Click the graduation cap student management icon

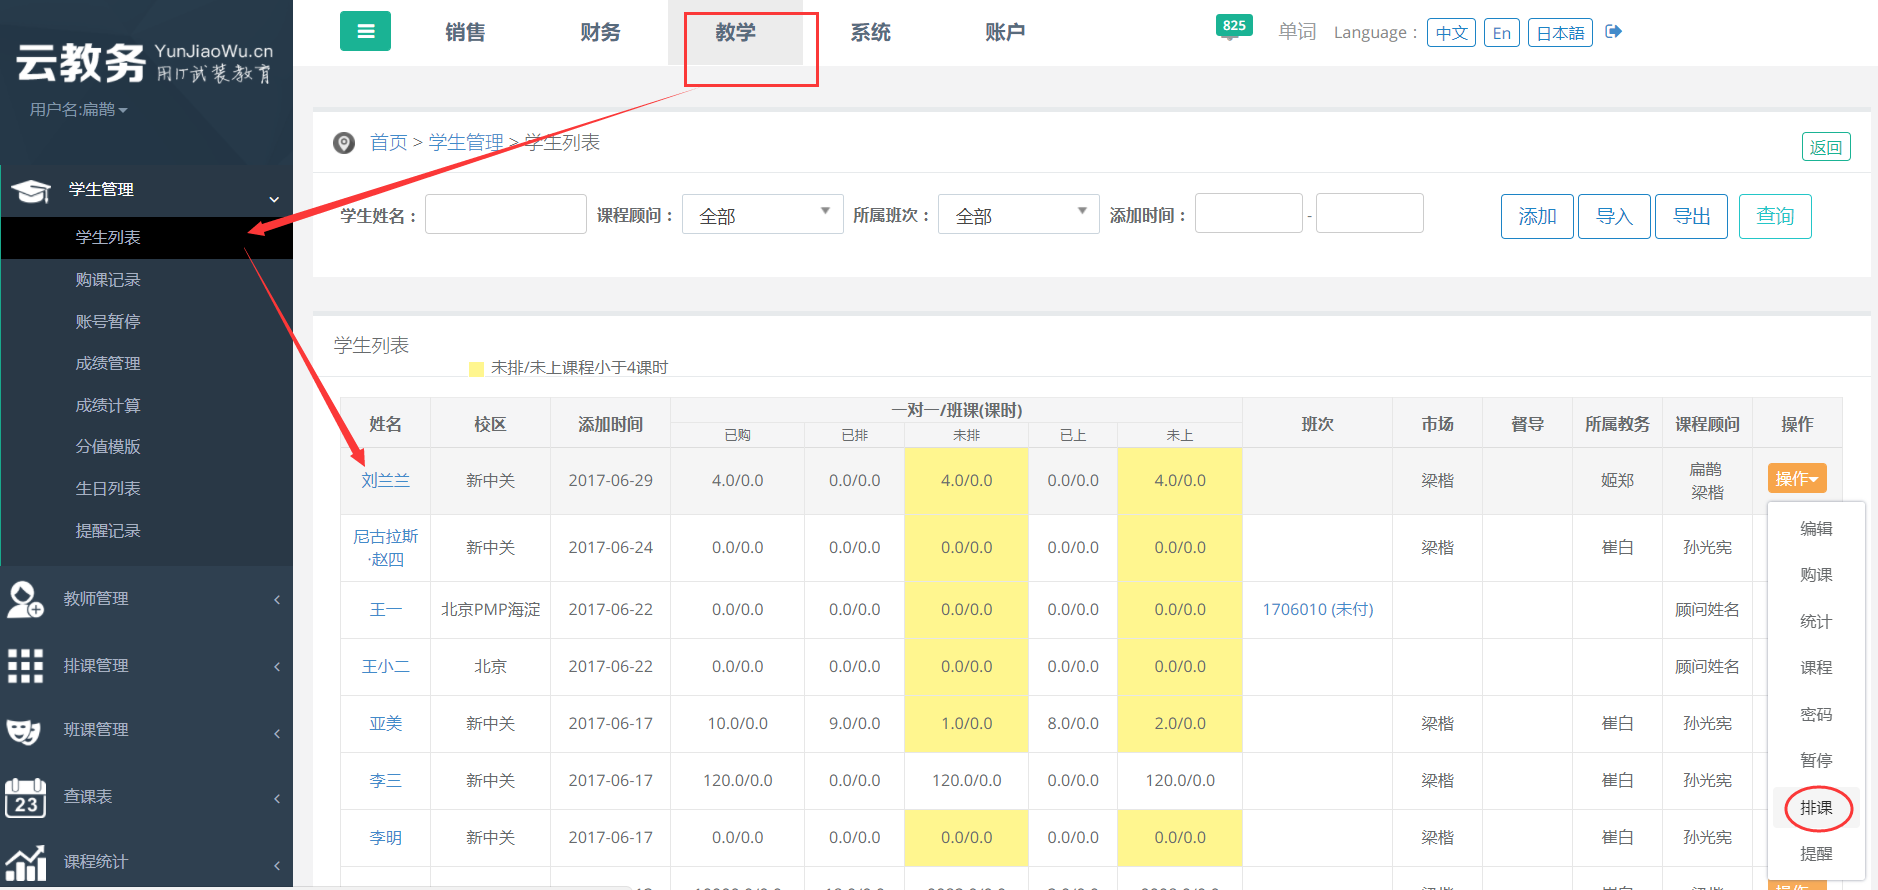(31, 190)
